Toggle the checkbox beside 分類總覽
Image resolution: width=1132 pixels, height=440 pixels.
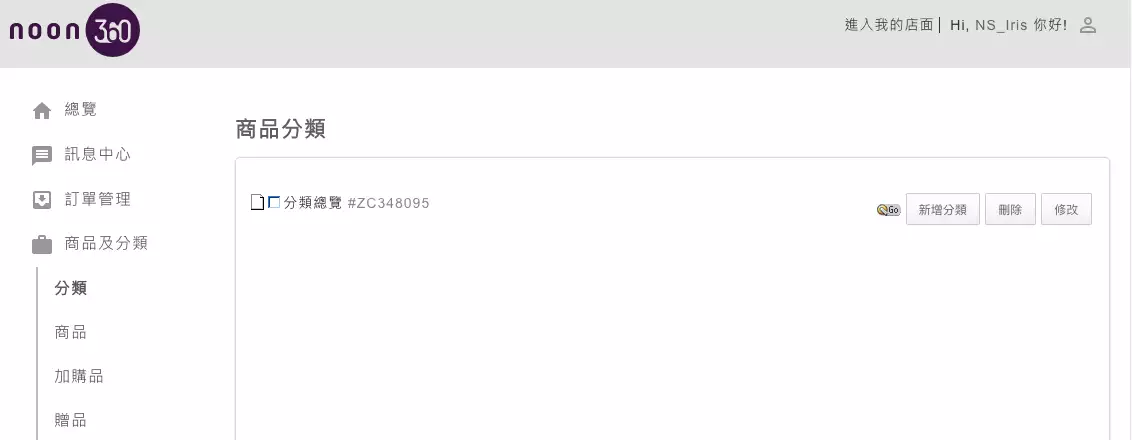pos(274,202)
